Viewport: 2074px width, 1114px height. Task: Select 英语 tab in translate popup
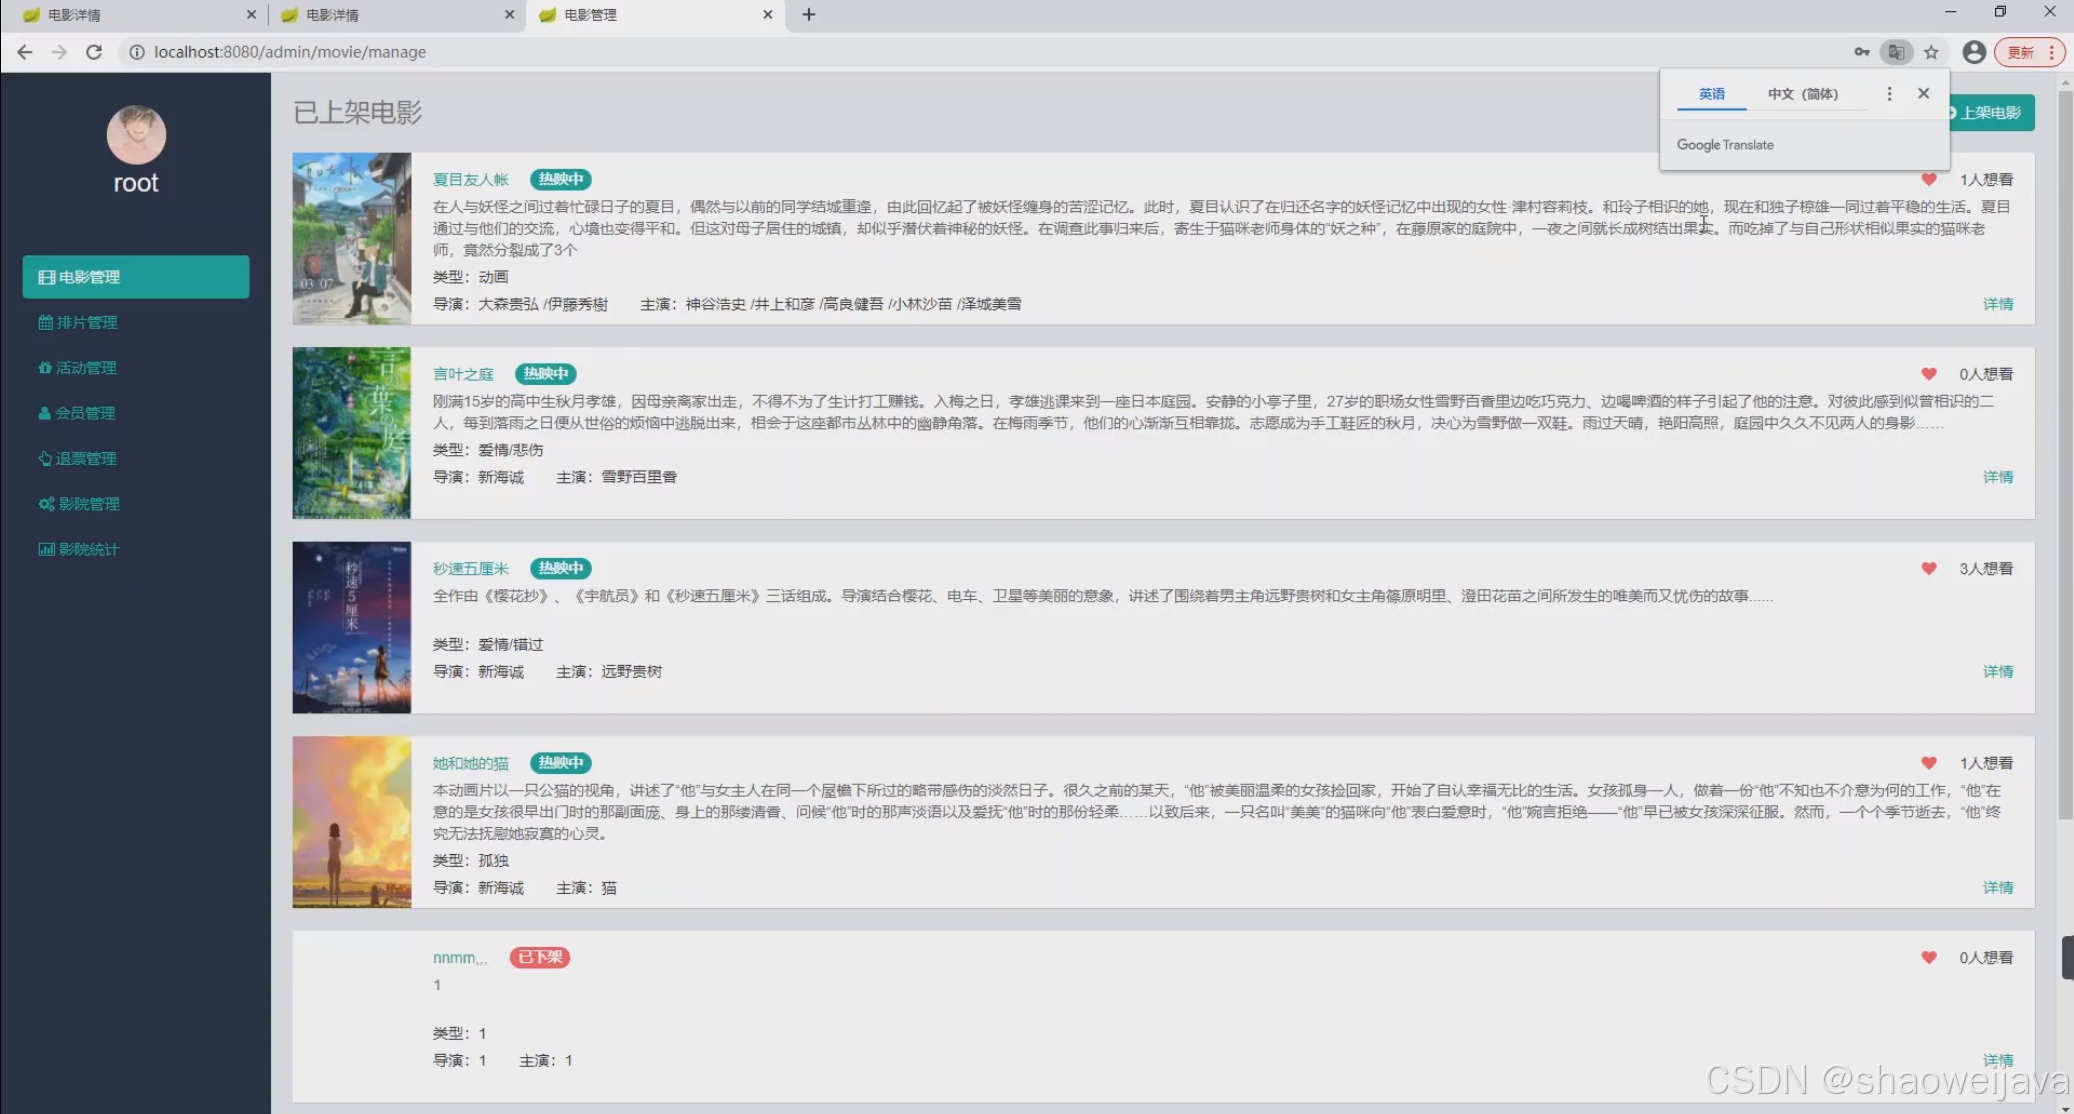(1711, 94)
